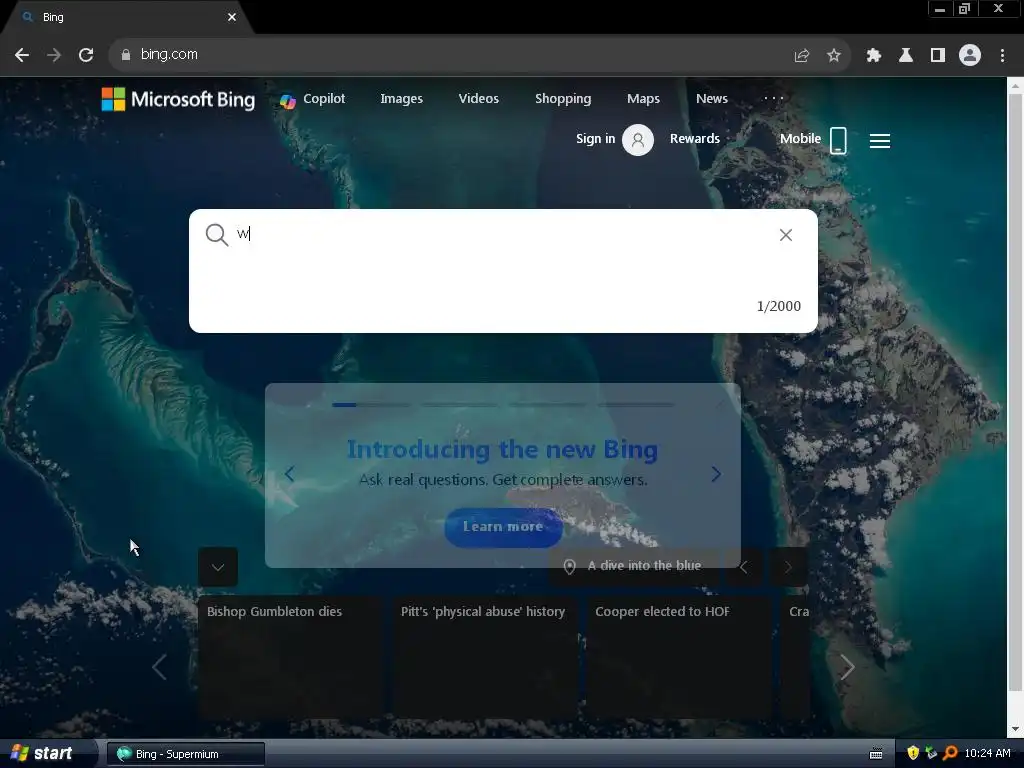Expand the more options ellipsis in header
This screenshot has height=768, width=1024.
(x=774, y=99)
